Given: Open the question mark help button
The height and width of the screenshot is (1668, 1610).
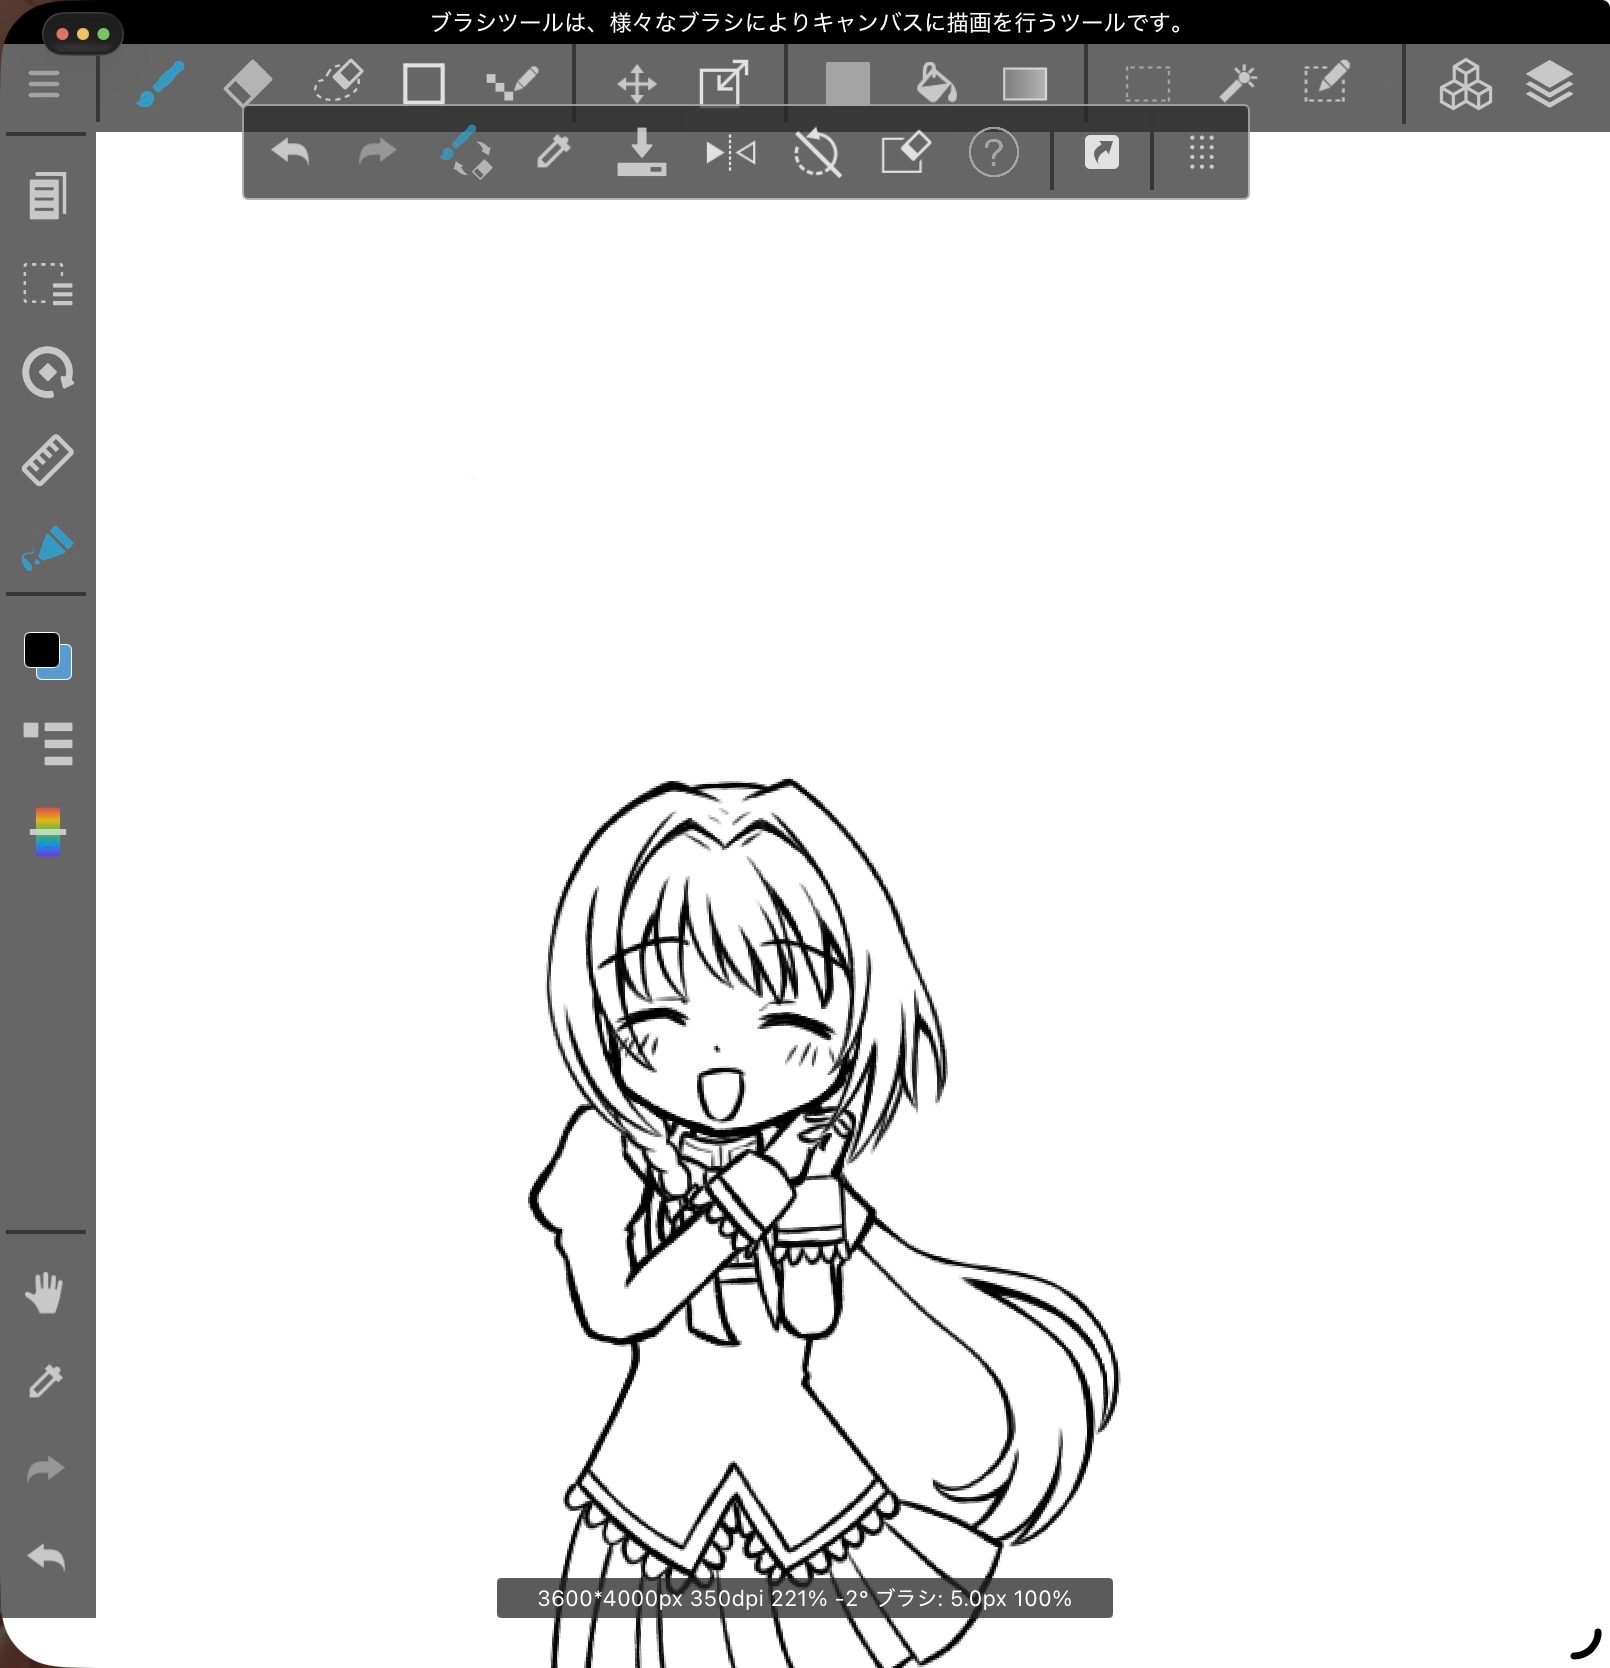Looking at the screenshot, I should (993, 153).
